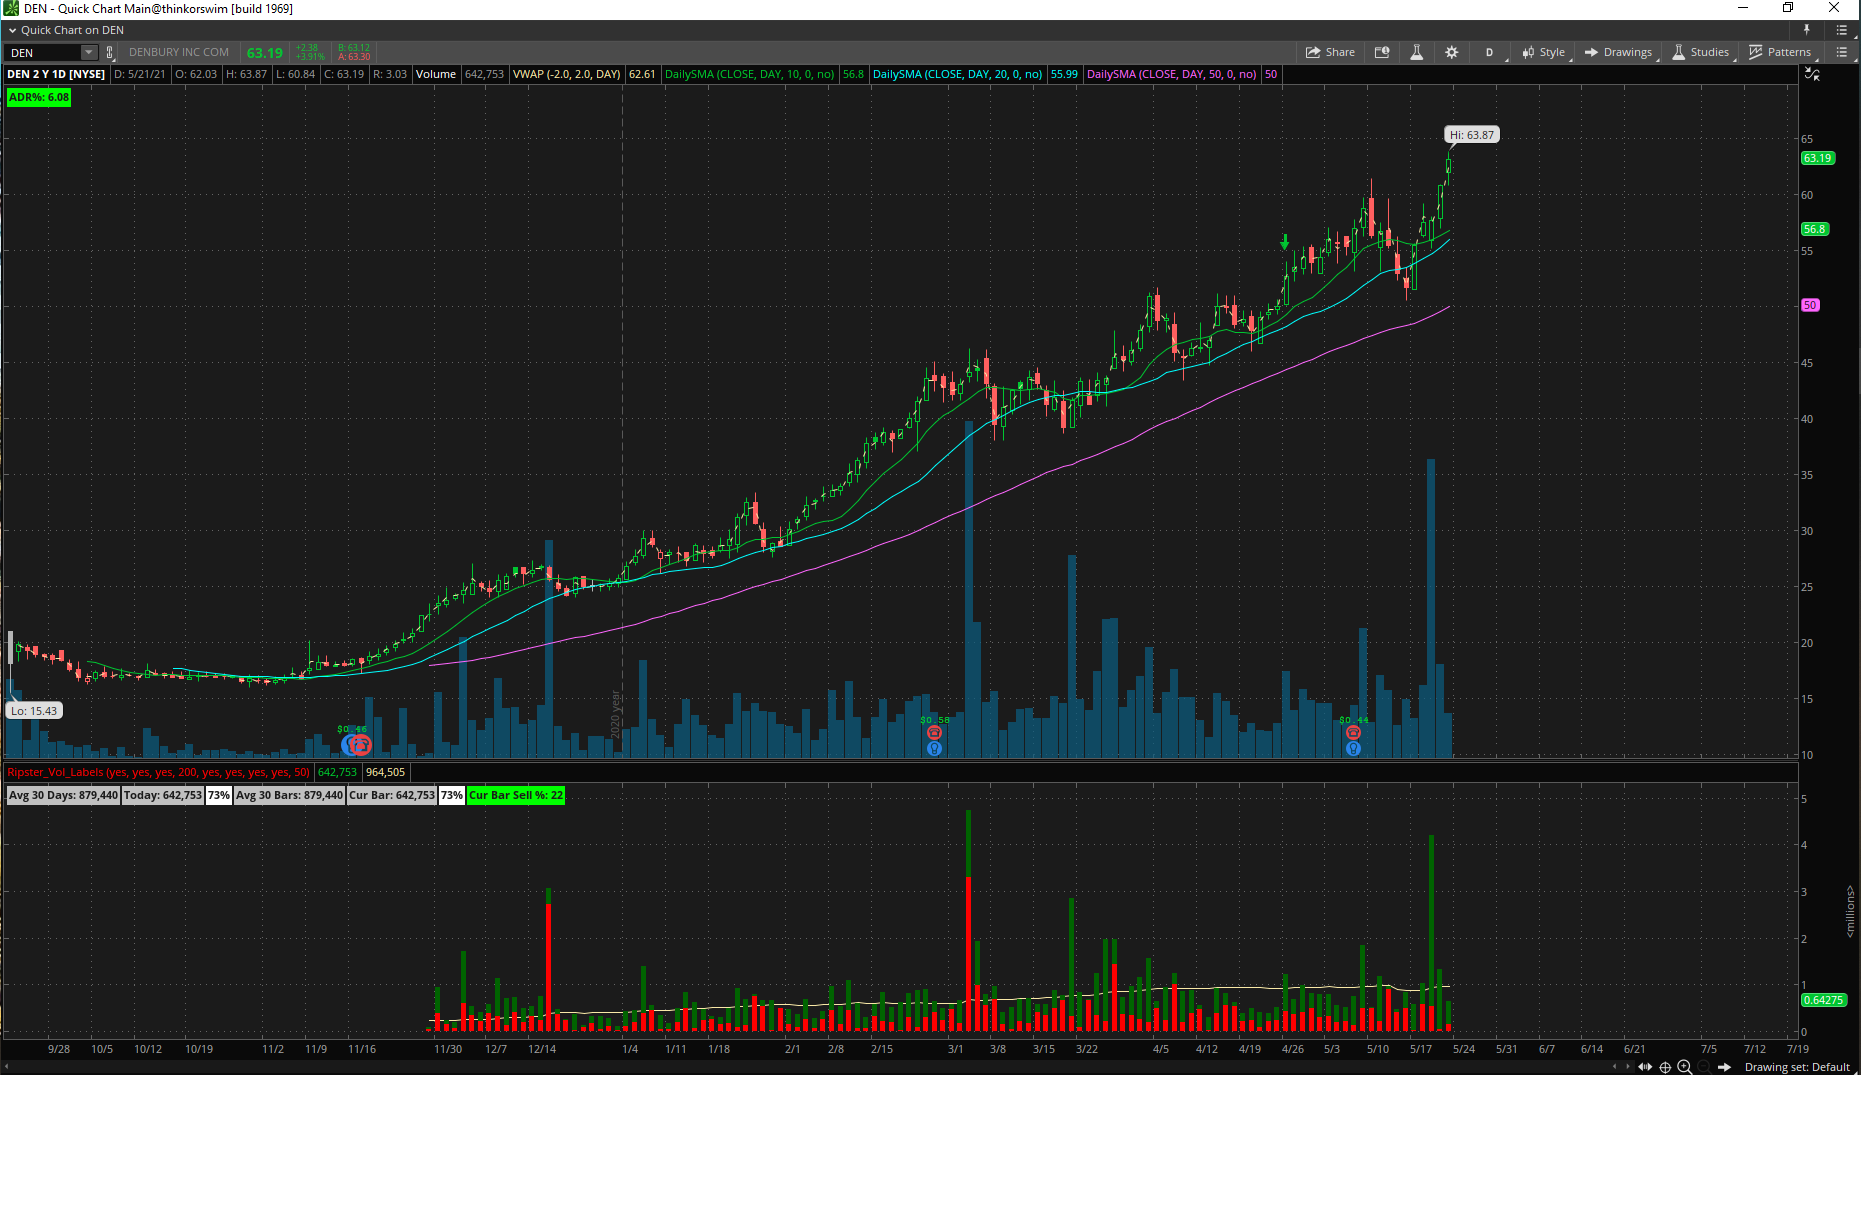Pin the Quick Chart gadget
This screenshot has height=1206, width=1864.
(x=1806, y=30)
